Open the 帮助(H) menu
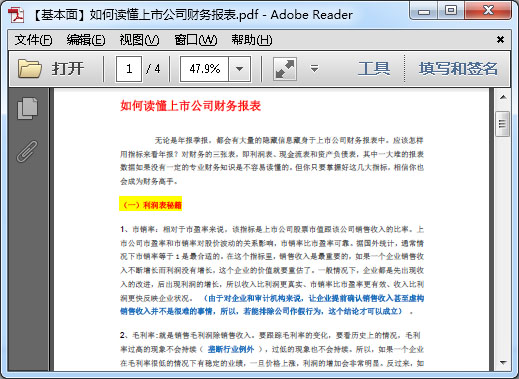This screenshot has width=519, height=379. pyautogui.click(x=252, y=40)
